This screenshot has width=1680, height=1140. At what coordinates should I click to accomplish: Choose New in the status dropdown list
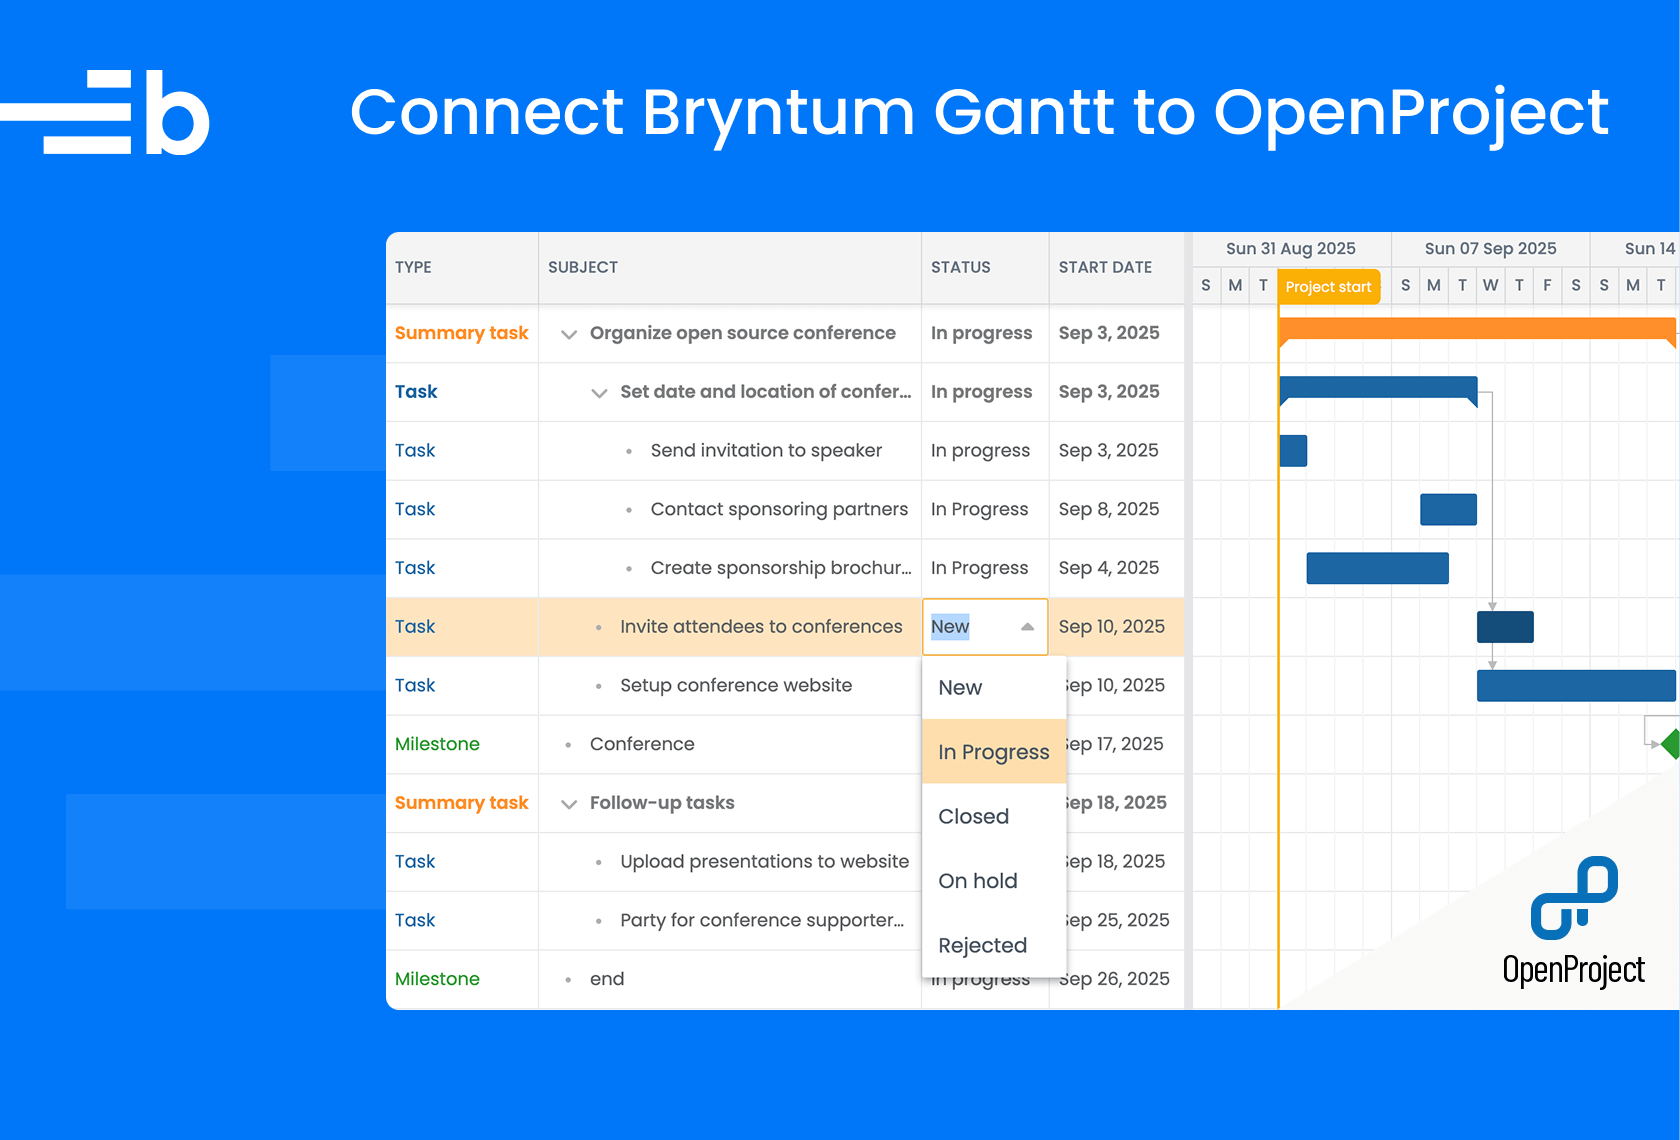[x=960, y=688]
